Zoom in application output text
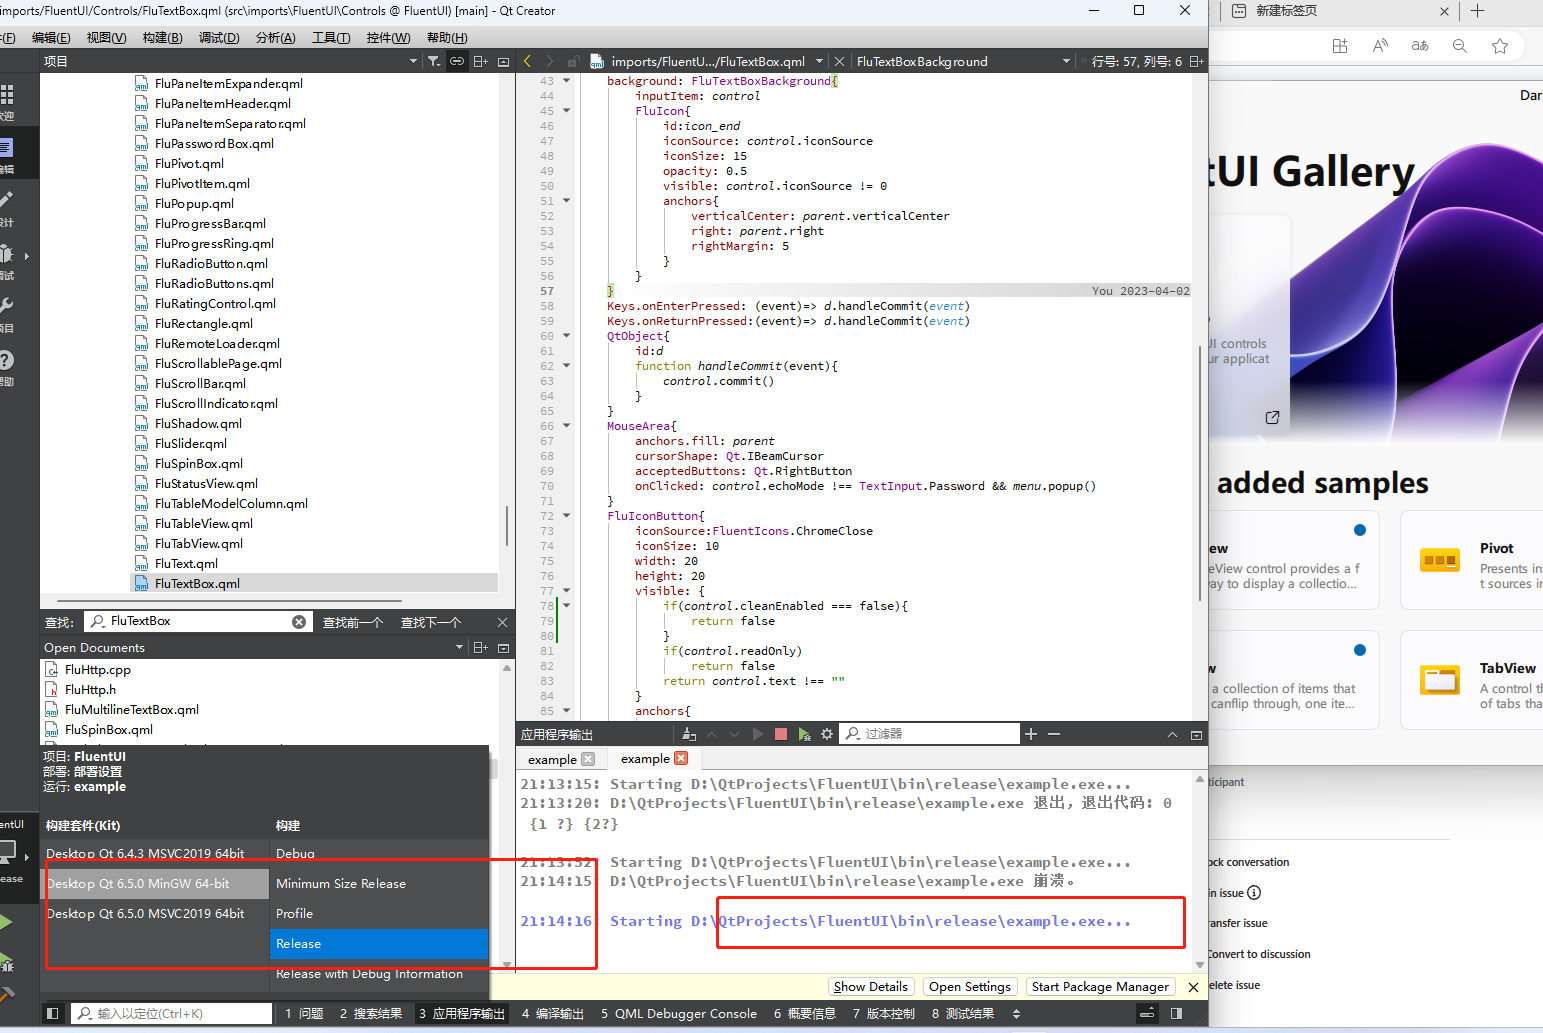Screen dimensions: 1543x1033 point(1031,734)
